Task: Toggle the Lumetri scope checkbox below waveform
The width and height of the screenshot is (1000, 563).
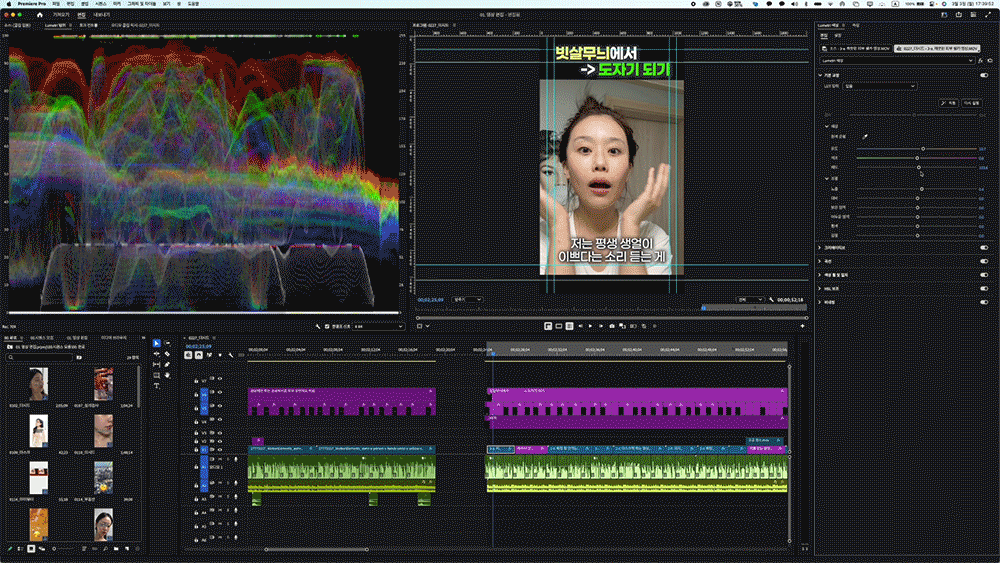Action: (329, 326)
